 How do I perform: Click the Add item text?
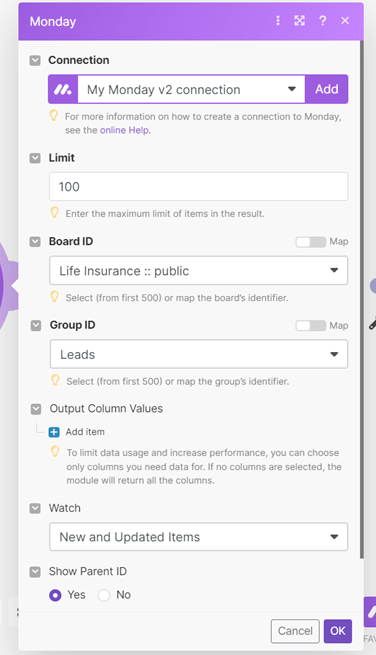point(85,432)
